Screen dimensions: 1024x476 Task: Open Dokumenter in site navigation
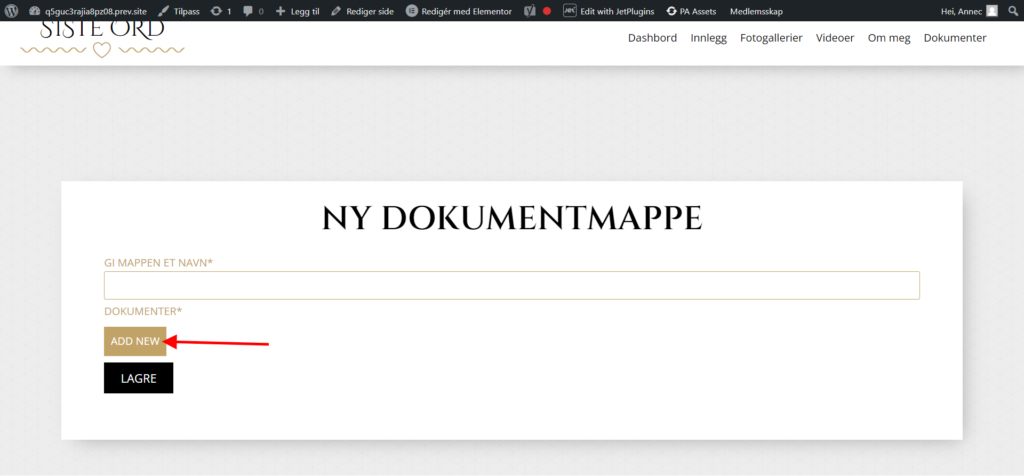[x=955, y=38]
